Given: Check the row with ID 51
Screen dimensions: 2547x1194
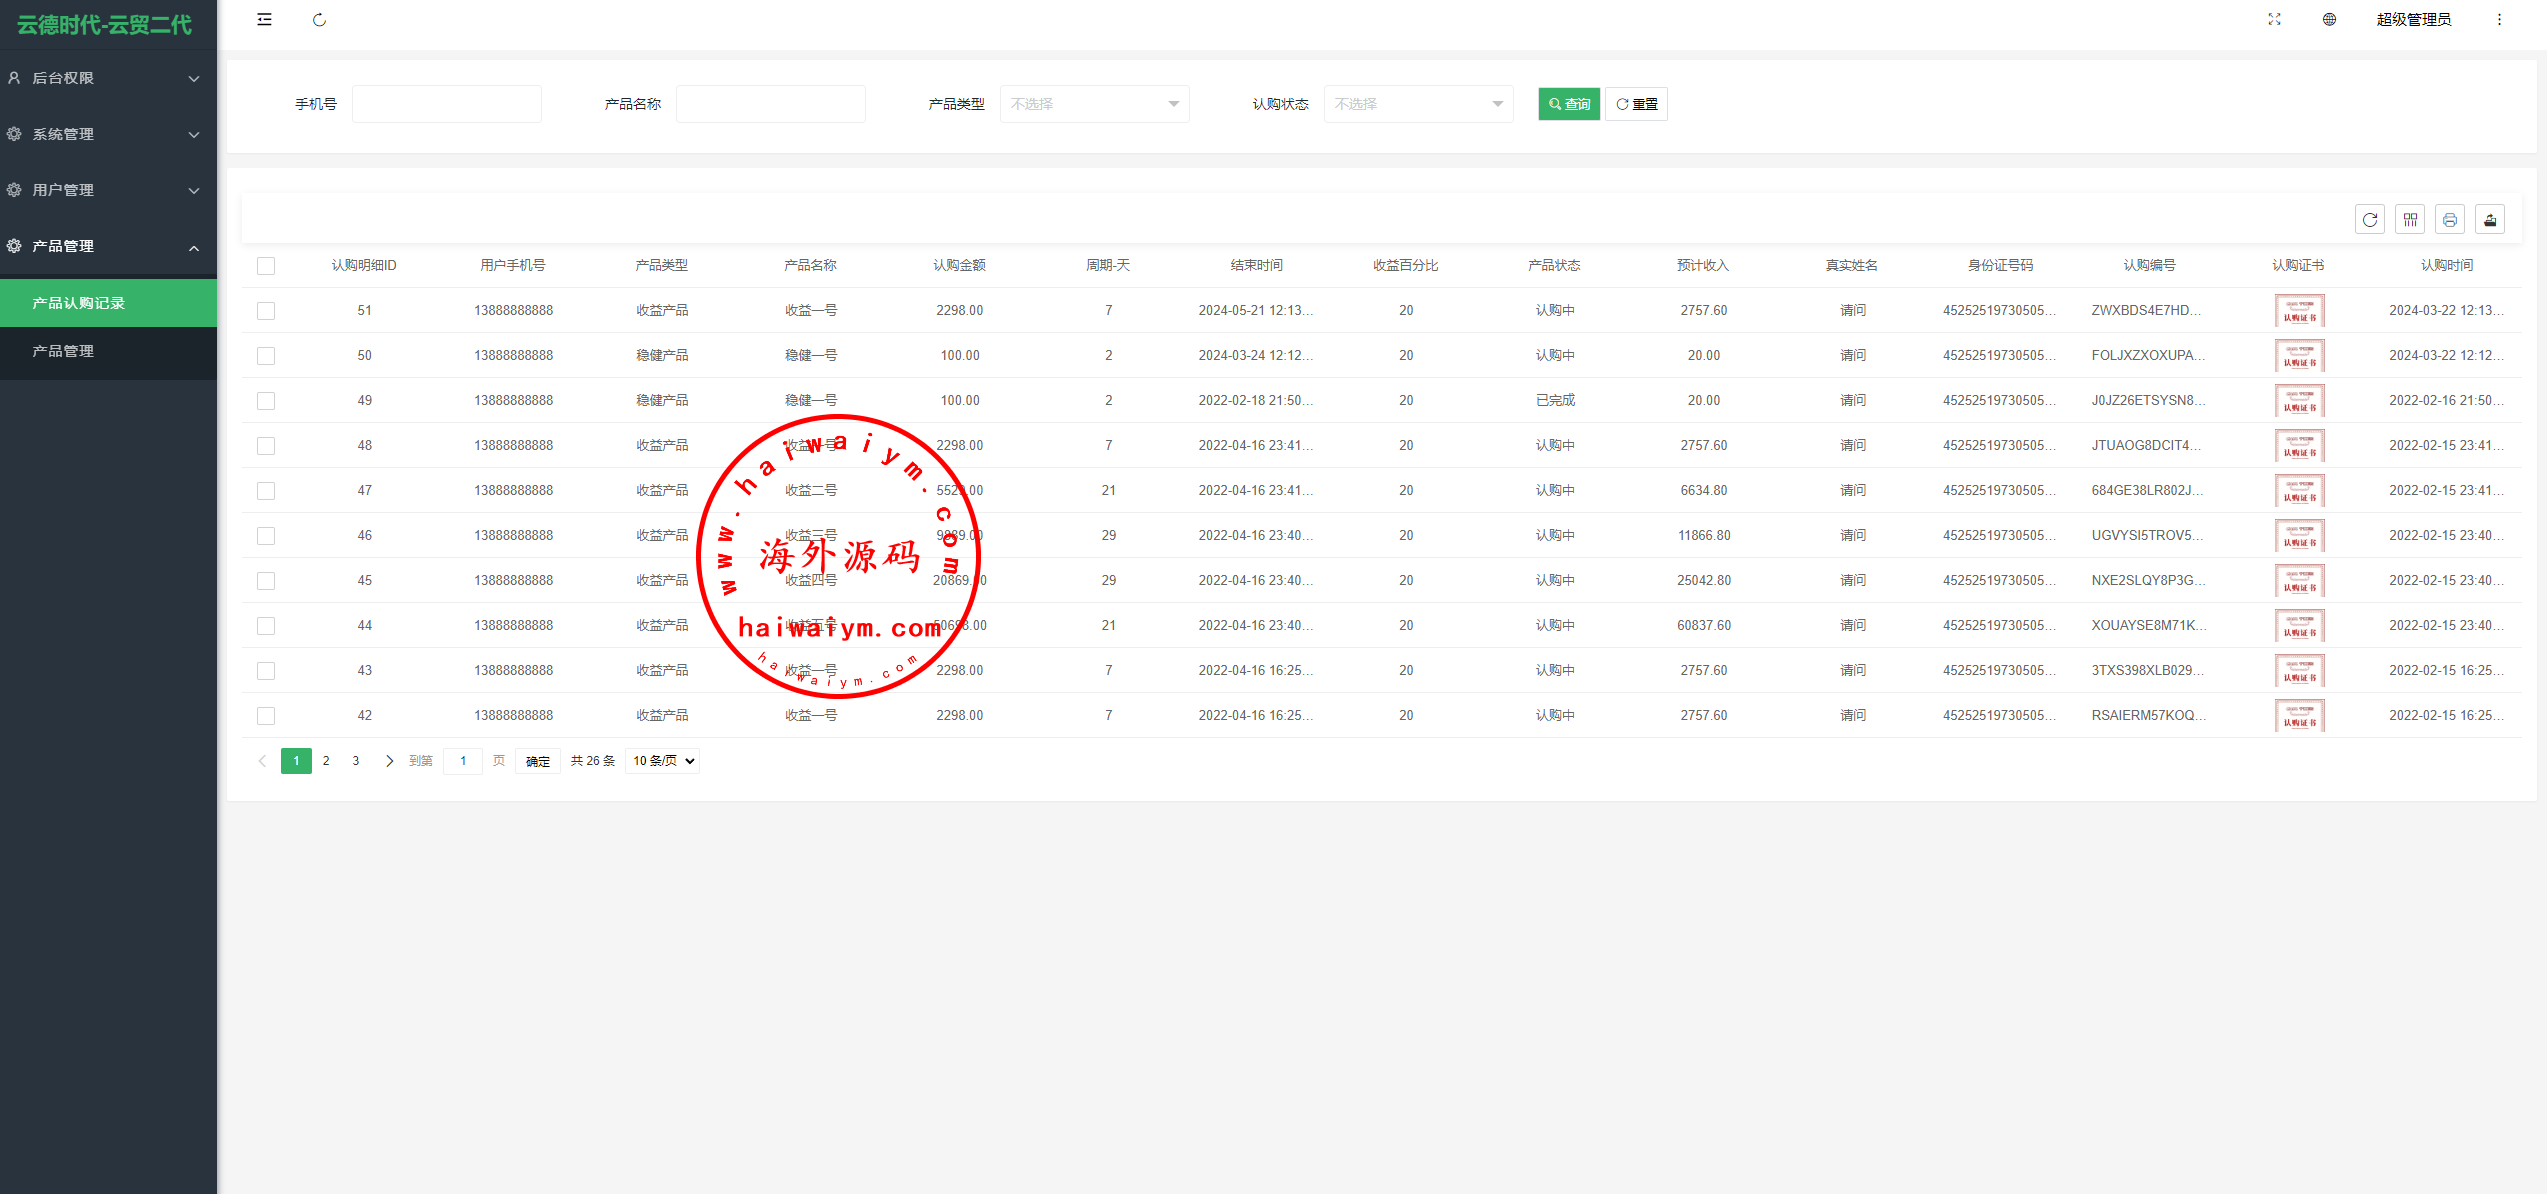Looking at the screenshot, I should 266,311.
